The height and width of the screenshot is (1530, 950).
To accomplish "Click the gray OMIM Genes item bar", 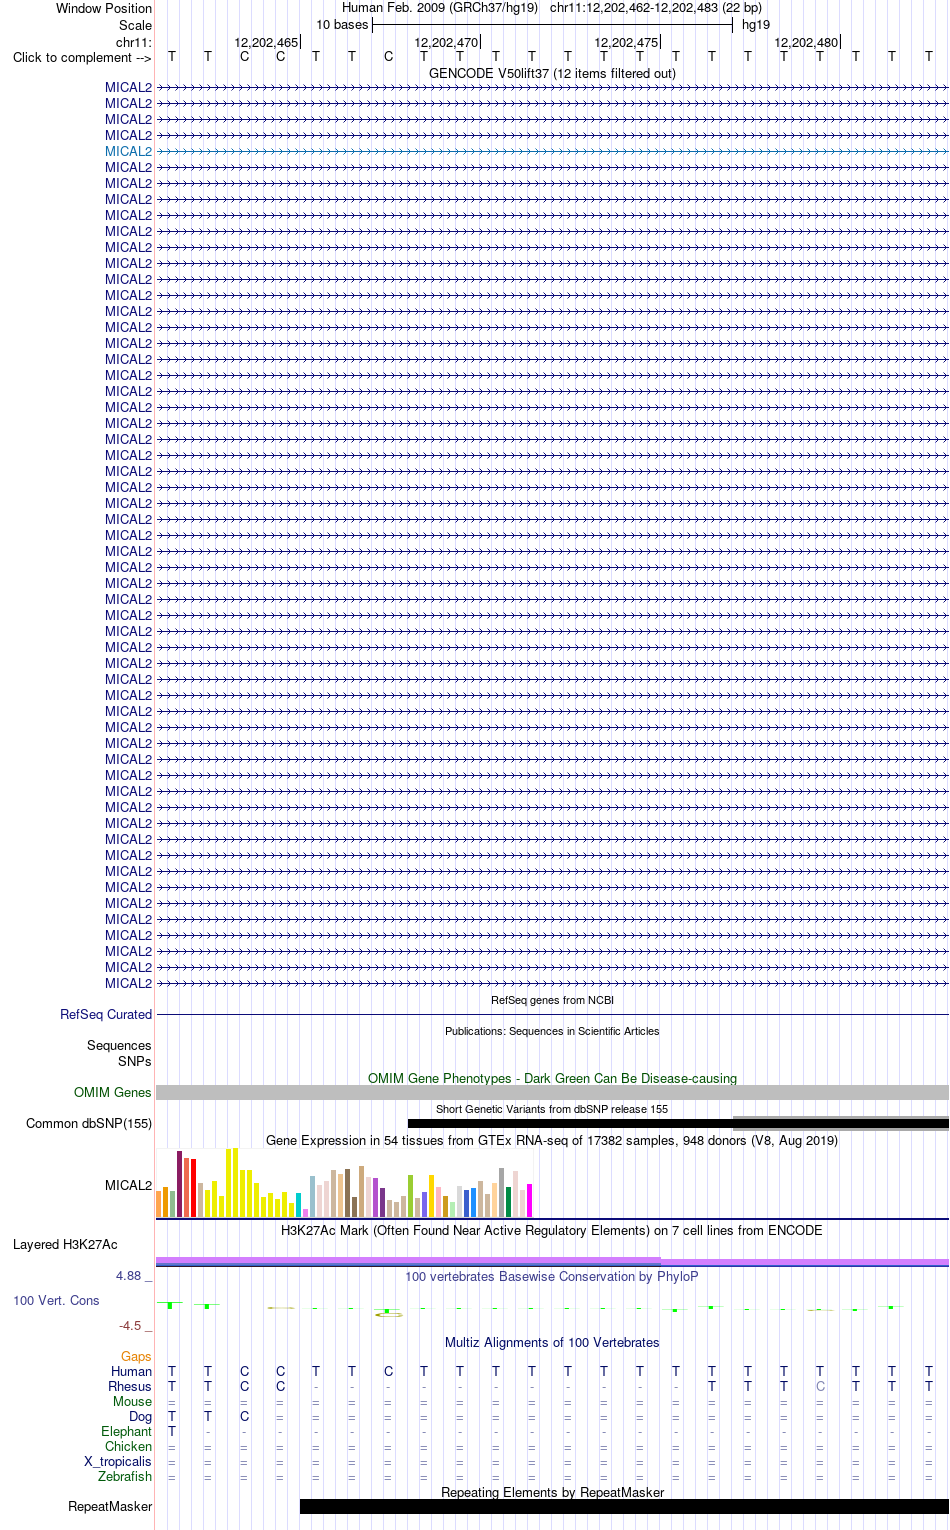I will click(552, 1093).
